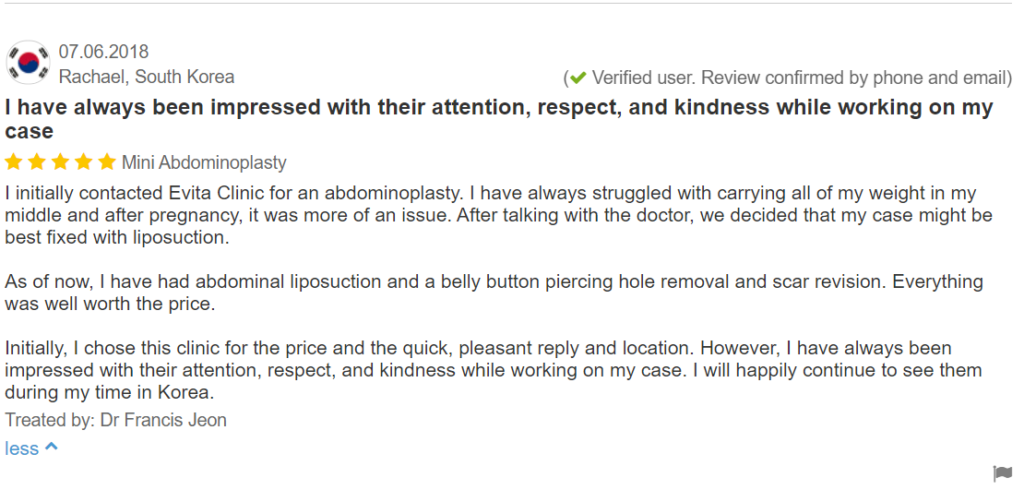Click the paragraph about abdominal liposuction
The width and height of the screenshot is (1024, 490).
(x=494, y=293)
